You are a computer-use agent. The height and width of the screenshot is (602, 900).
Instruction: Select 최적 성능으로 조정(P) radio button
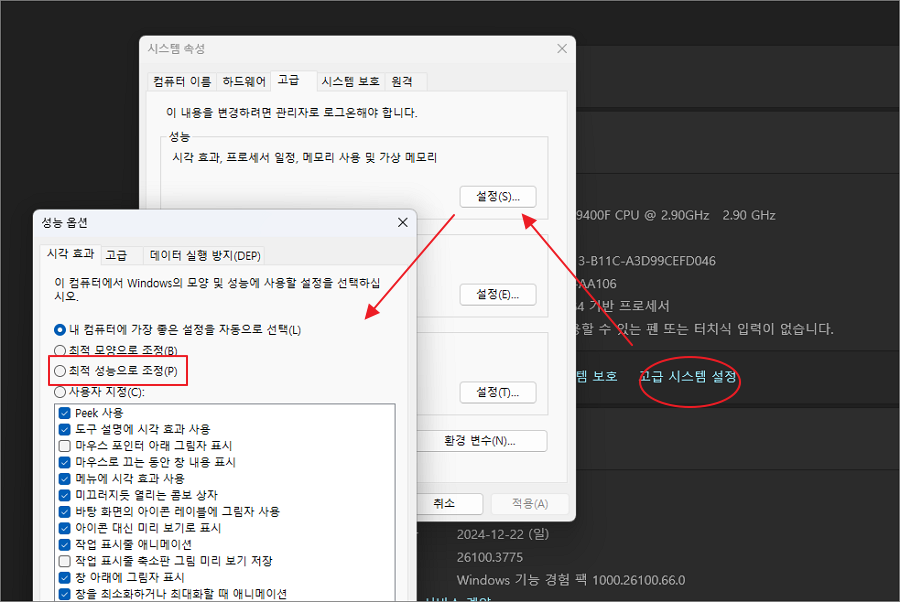click(60, 371)
